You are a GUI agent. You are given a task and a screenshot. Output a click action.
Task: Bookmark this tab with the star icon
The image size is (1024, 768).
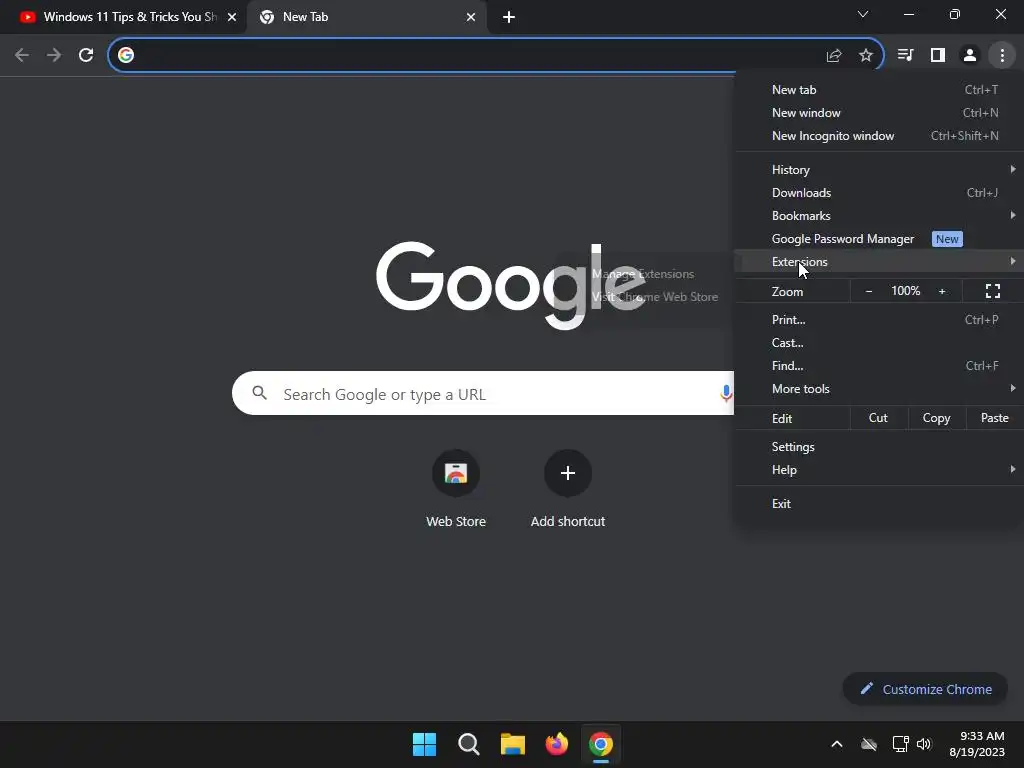coord(865,56)
